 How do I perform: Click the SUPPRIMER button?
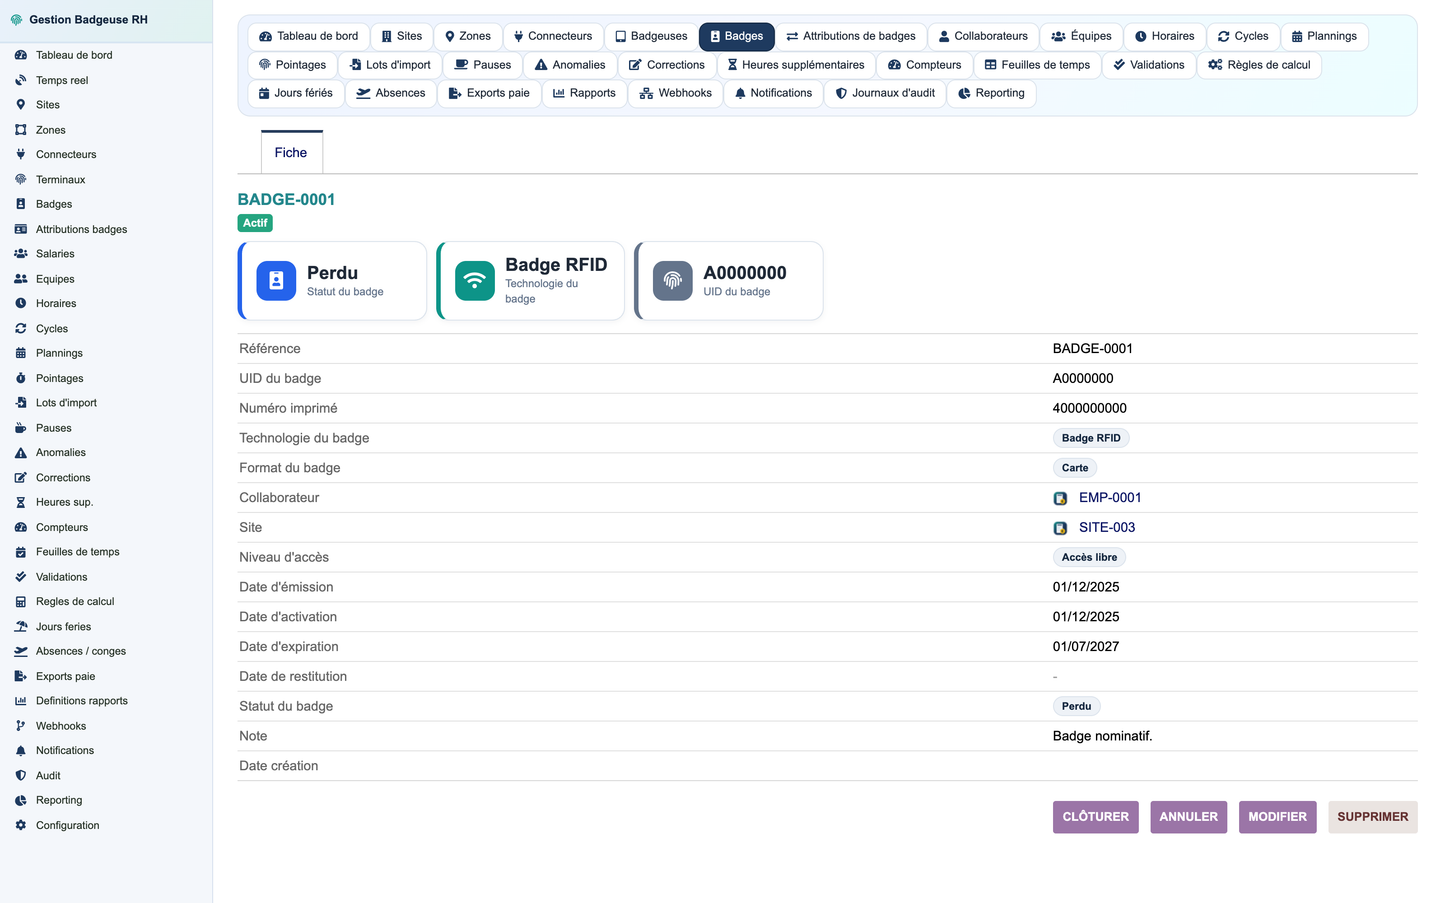(1372, 817)
